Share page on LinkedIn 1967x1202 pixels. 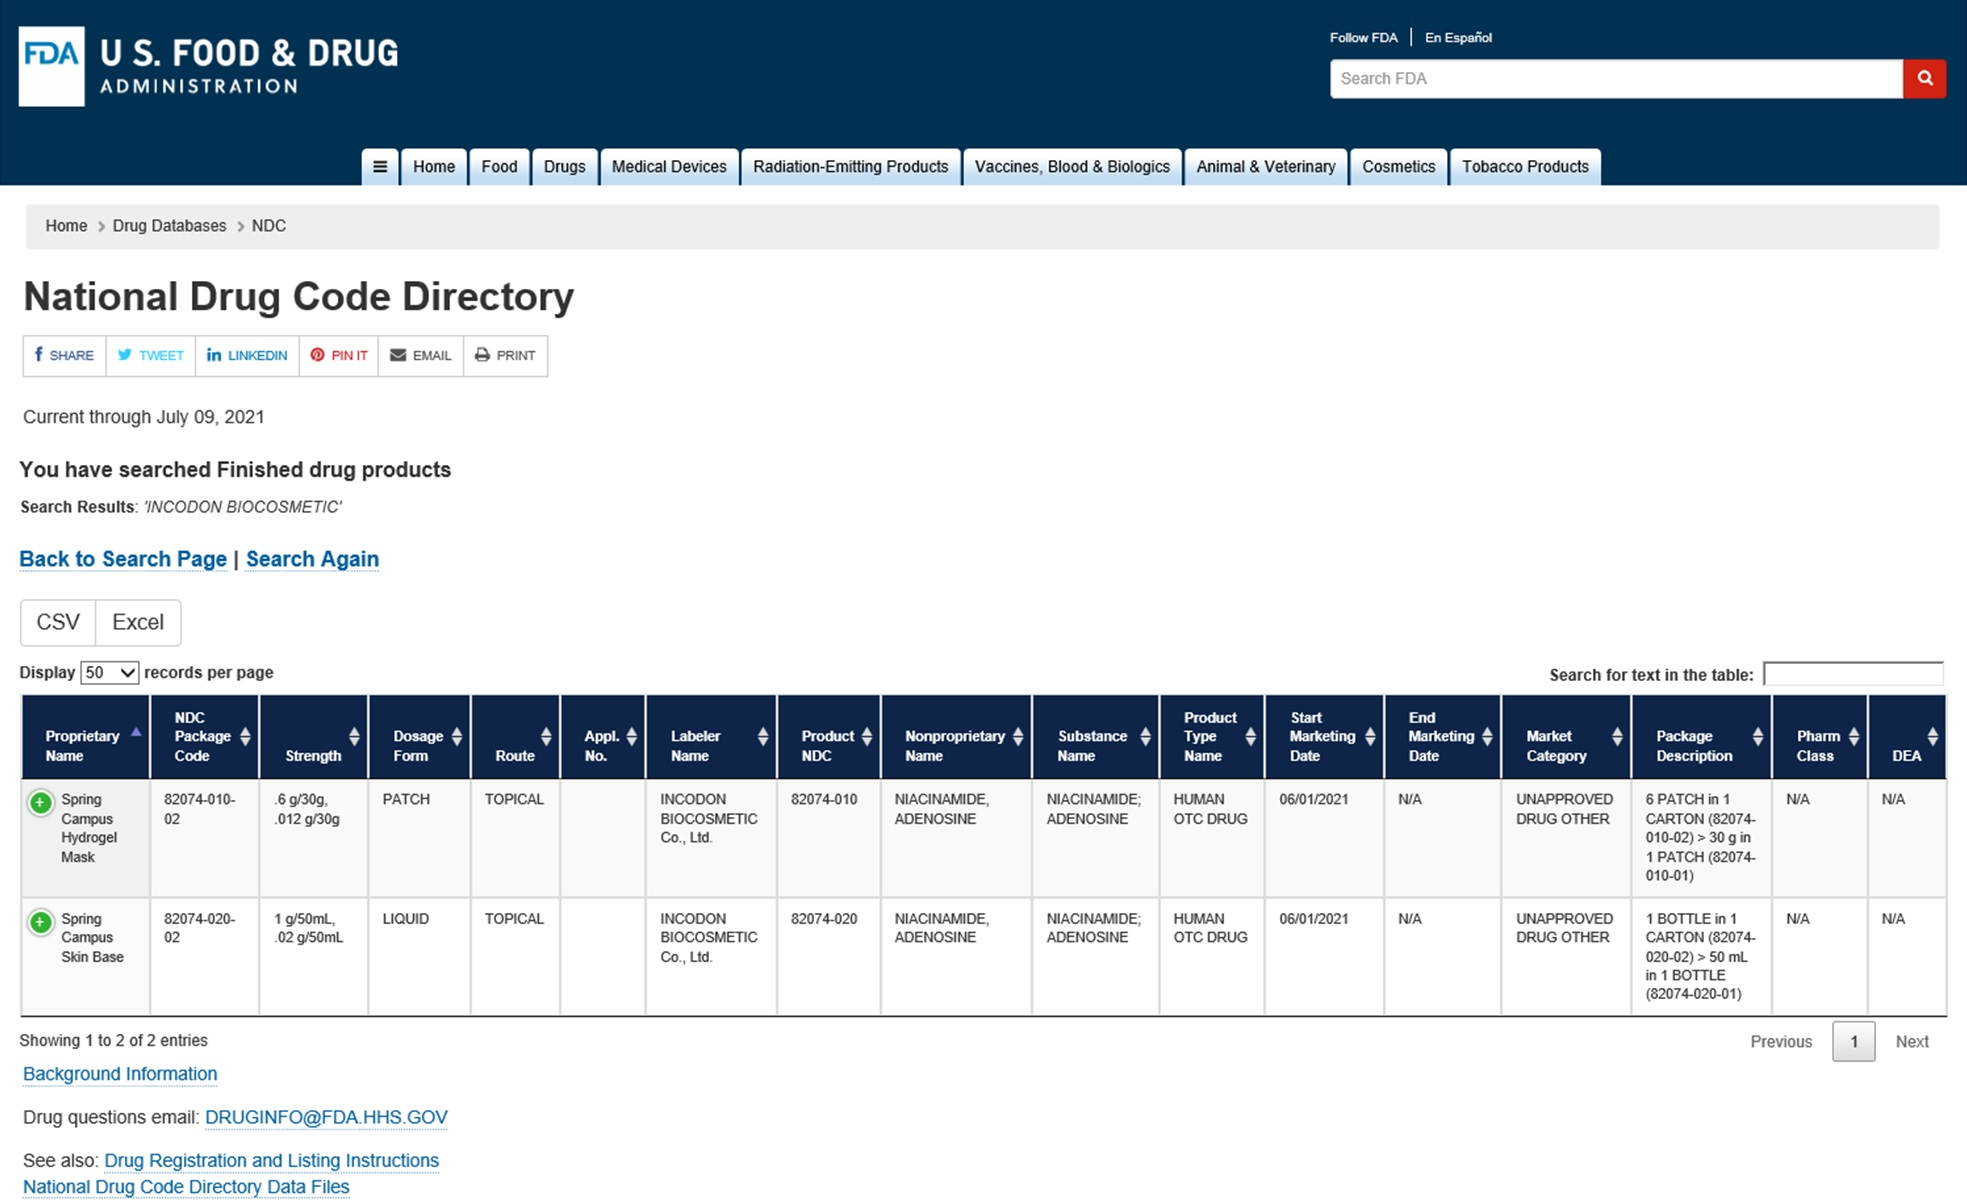247,355
